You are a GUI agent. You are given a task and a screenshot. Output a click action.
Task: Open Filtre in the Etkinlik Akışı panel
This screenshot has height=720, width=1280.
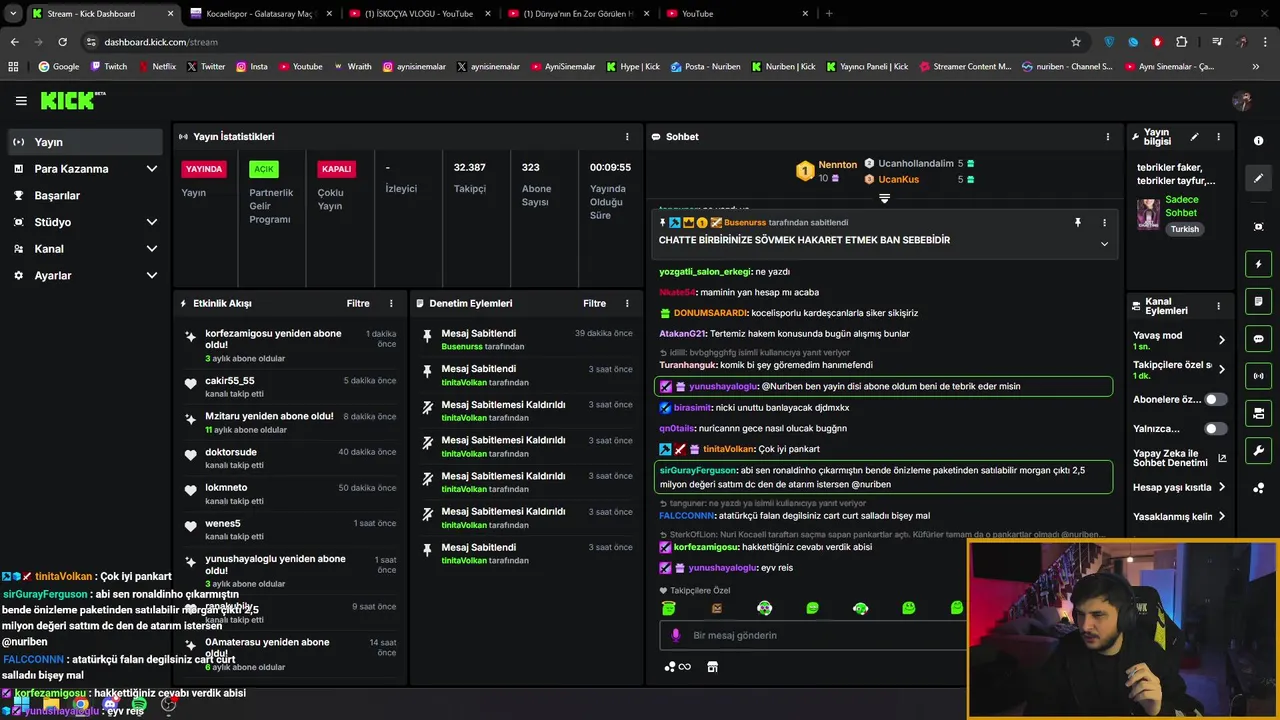(x=358, y=303)
